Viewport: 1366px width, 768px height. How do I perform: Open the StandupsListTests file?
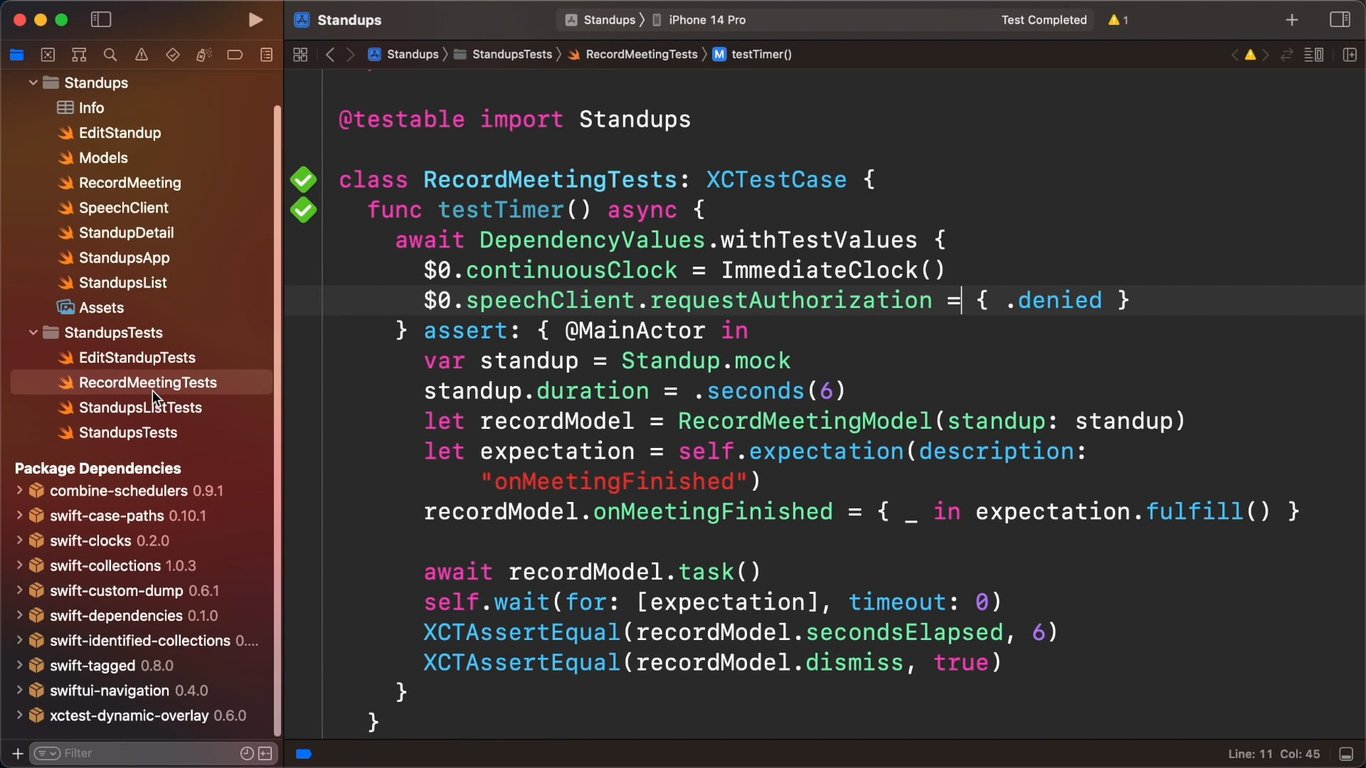[x=141, y=408]
